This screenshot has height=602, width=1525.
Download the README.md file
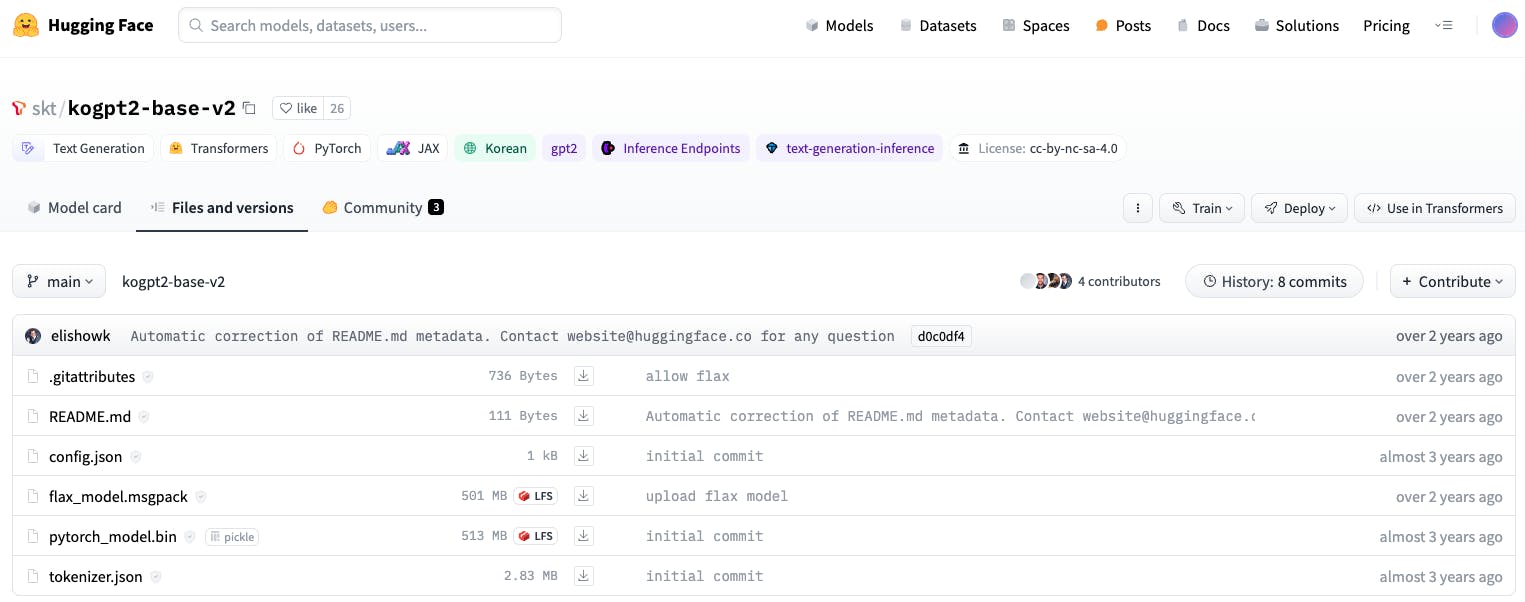pyautogui.click(x=584, y=416)
